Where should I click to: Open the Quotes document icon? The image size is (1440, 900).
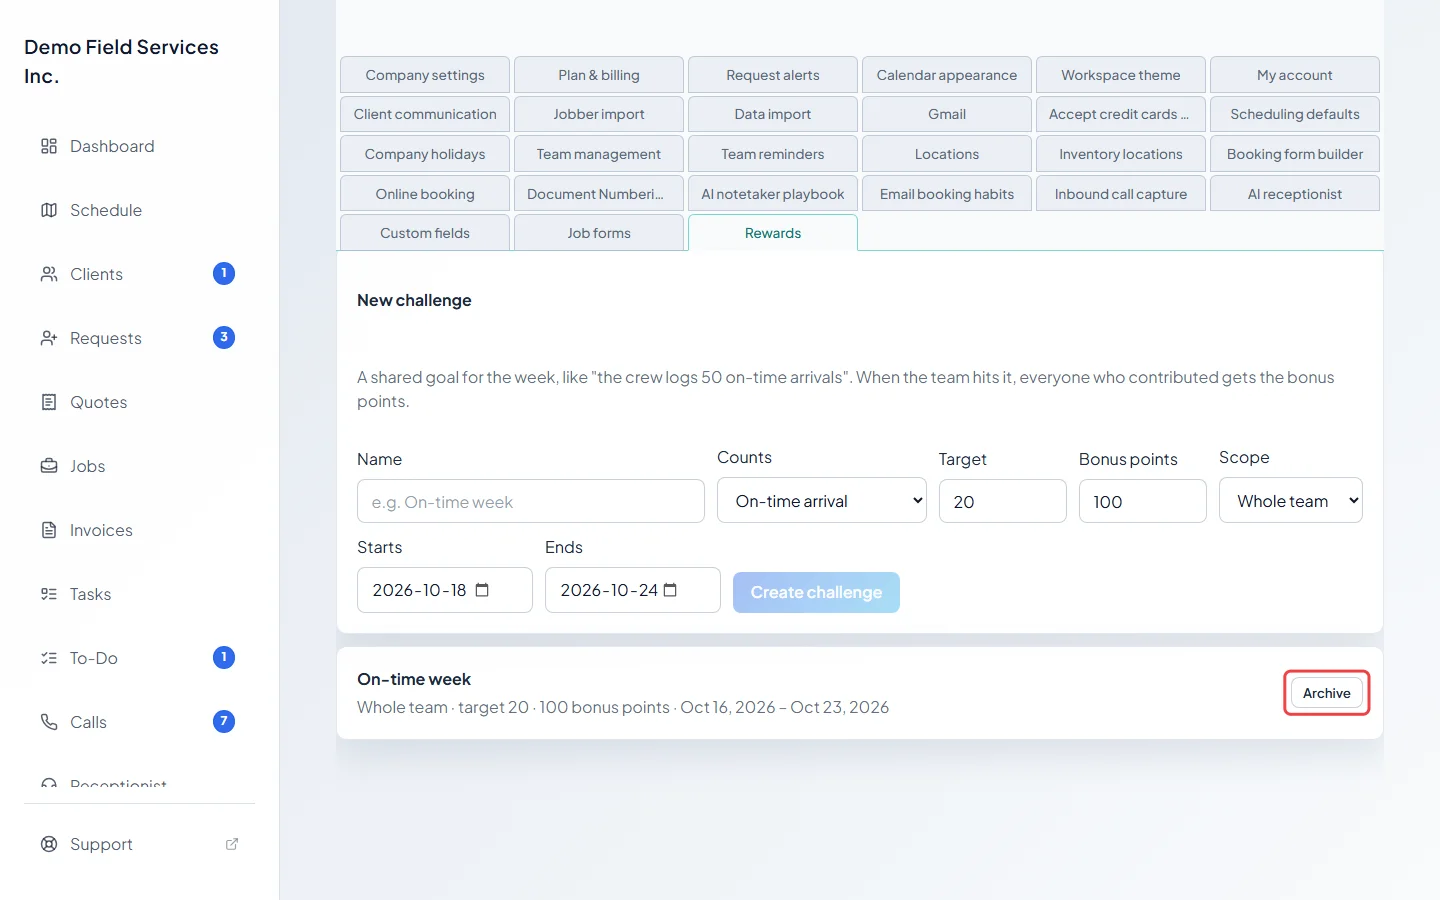click(x=49, y=402)
